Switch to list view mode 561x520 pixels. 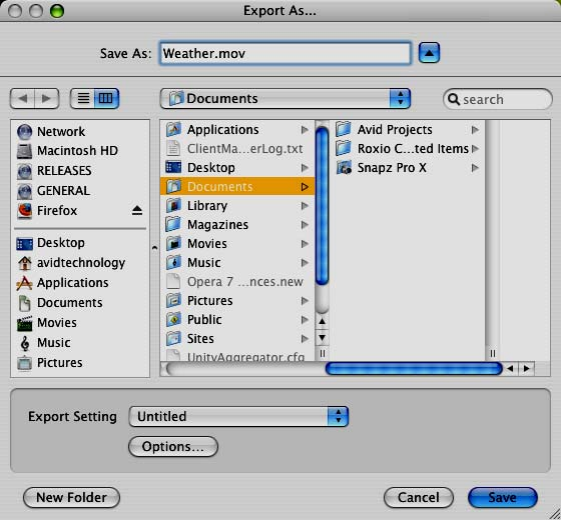tap(83, 98)
